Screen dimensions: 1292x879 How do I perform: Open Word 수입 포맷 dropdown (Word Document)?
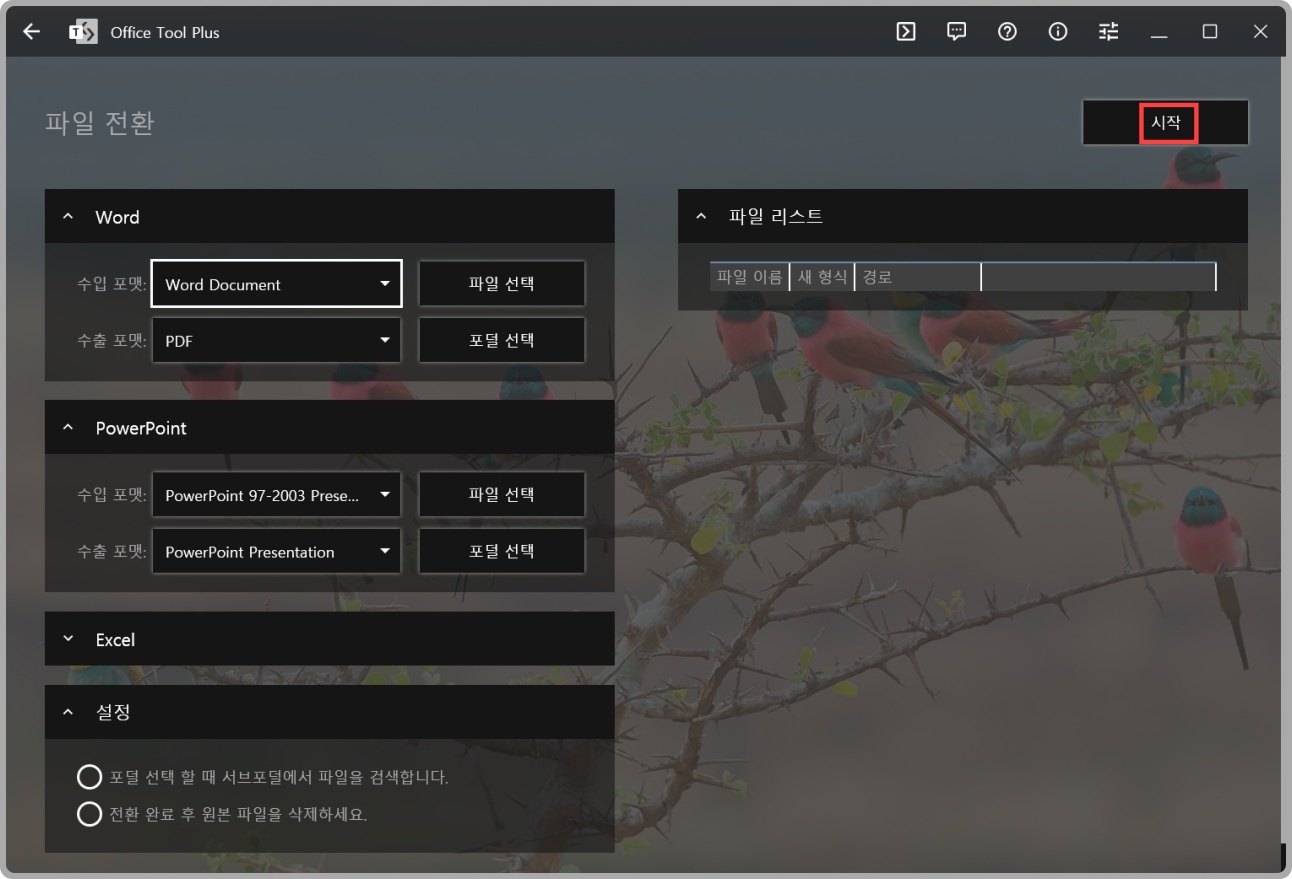click(277, 284)
